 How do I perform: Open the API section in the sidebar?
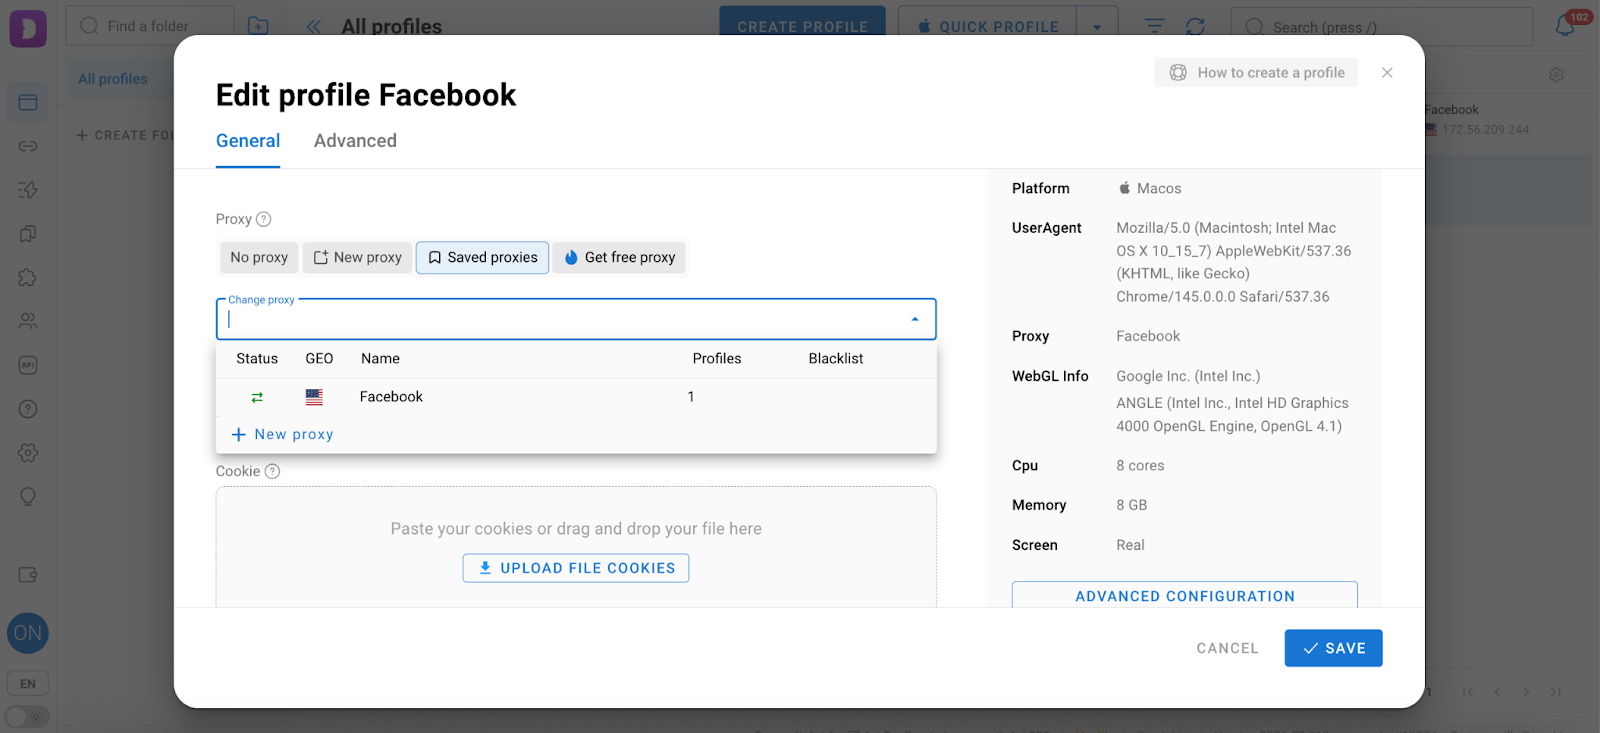28,365
